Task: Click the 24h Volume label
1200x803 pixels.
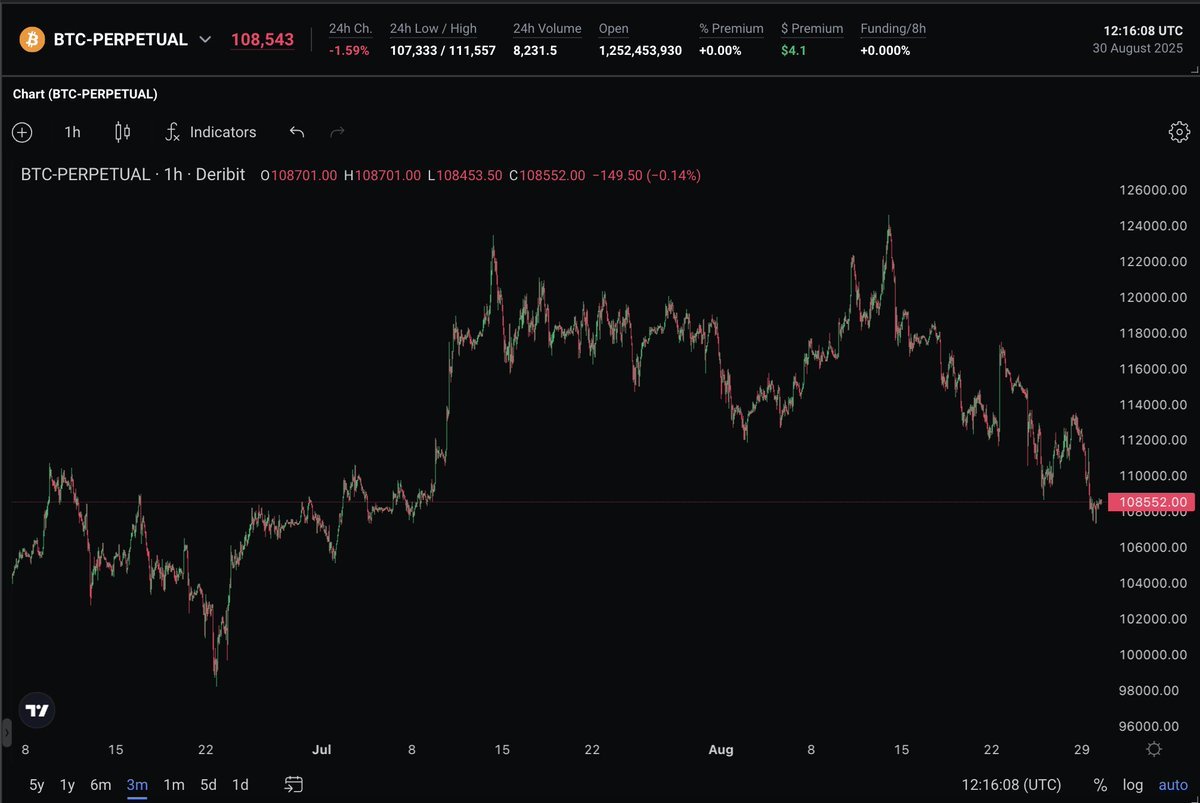Action: (547, 29)
